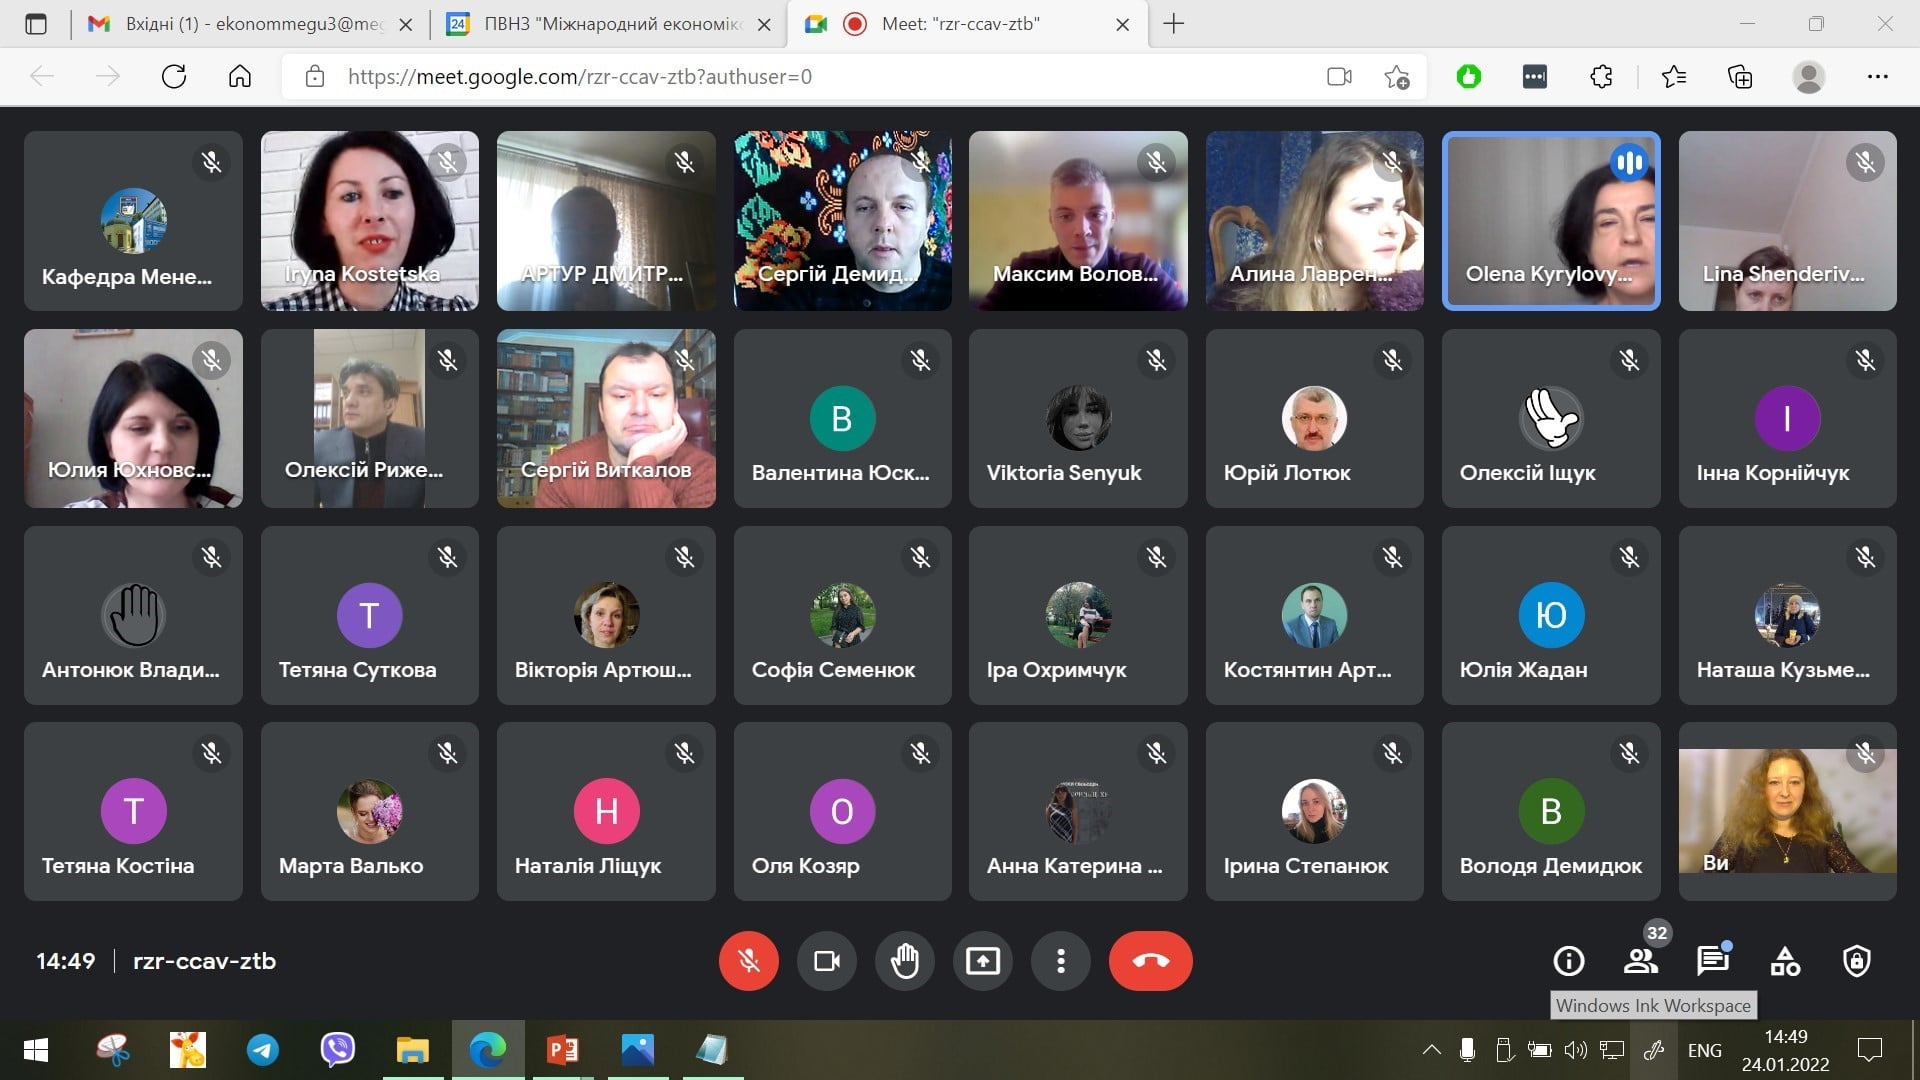Screen dimensions: 1920x1080
Task: Show the participants list with 32 people
Action: [x=1641, y=961]
